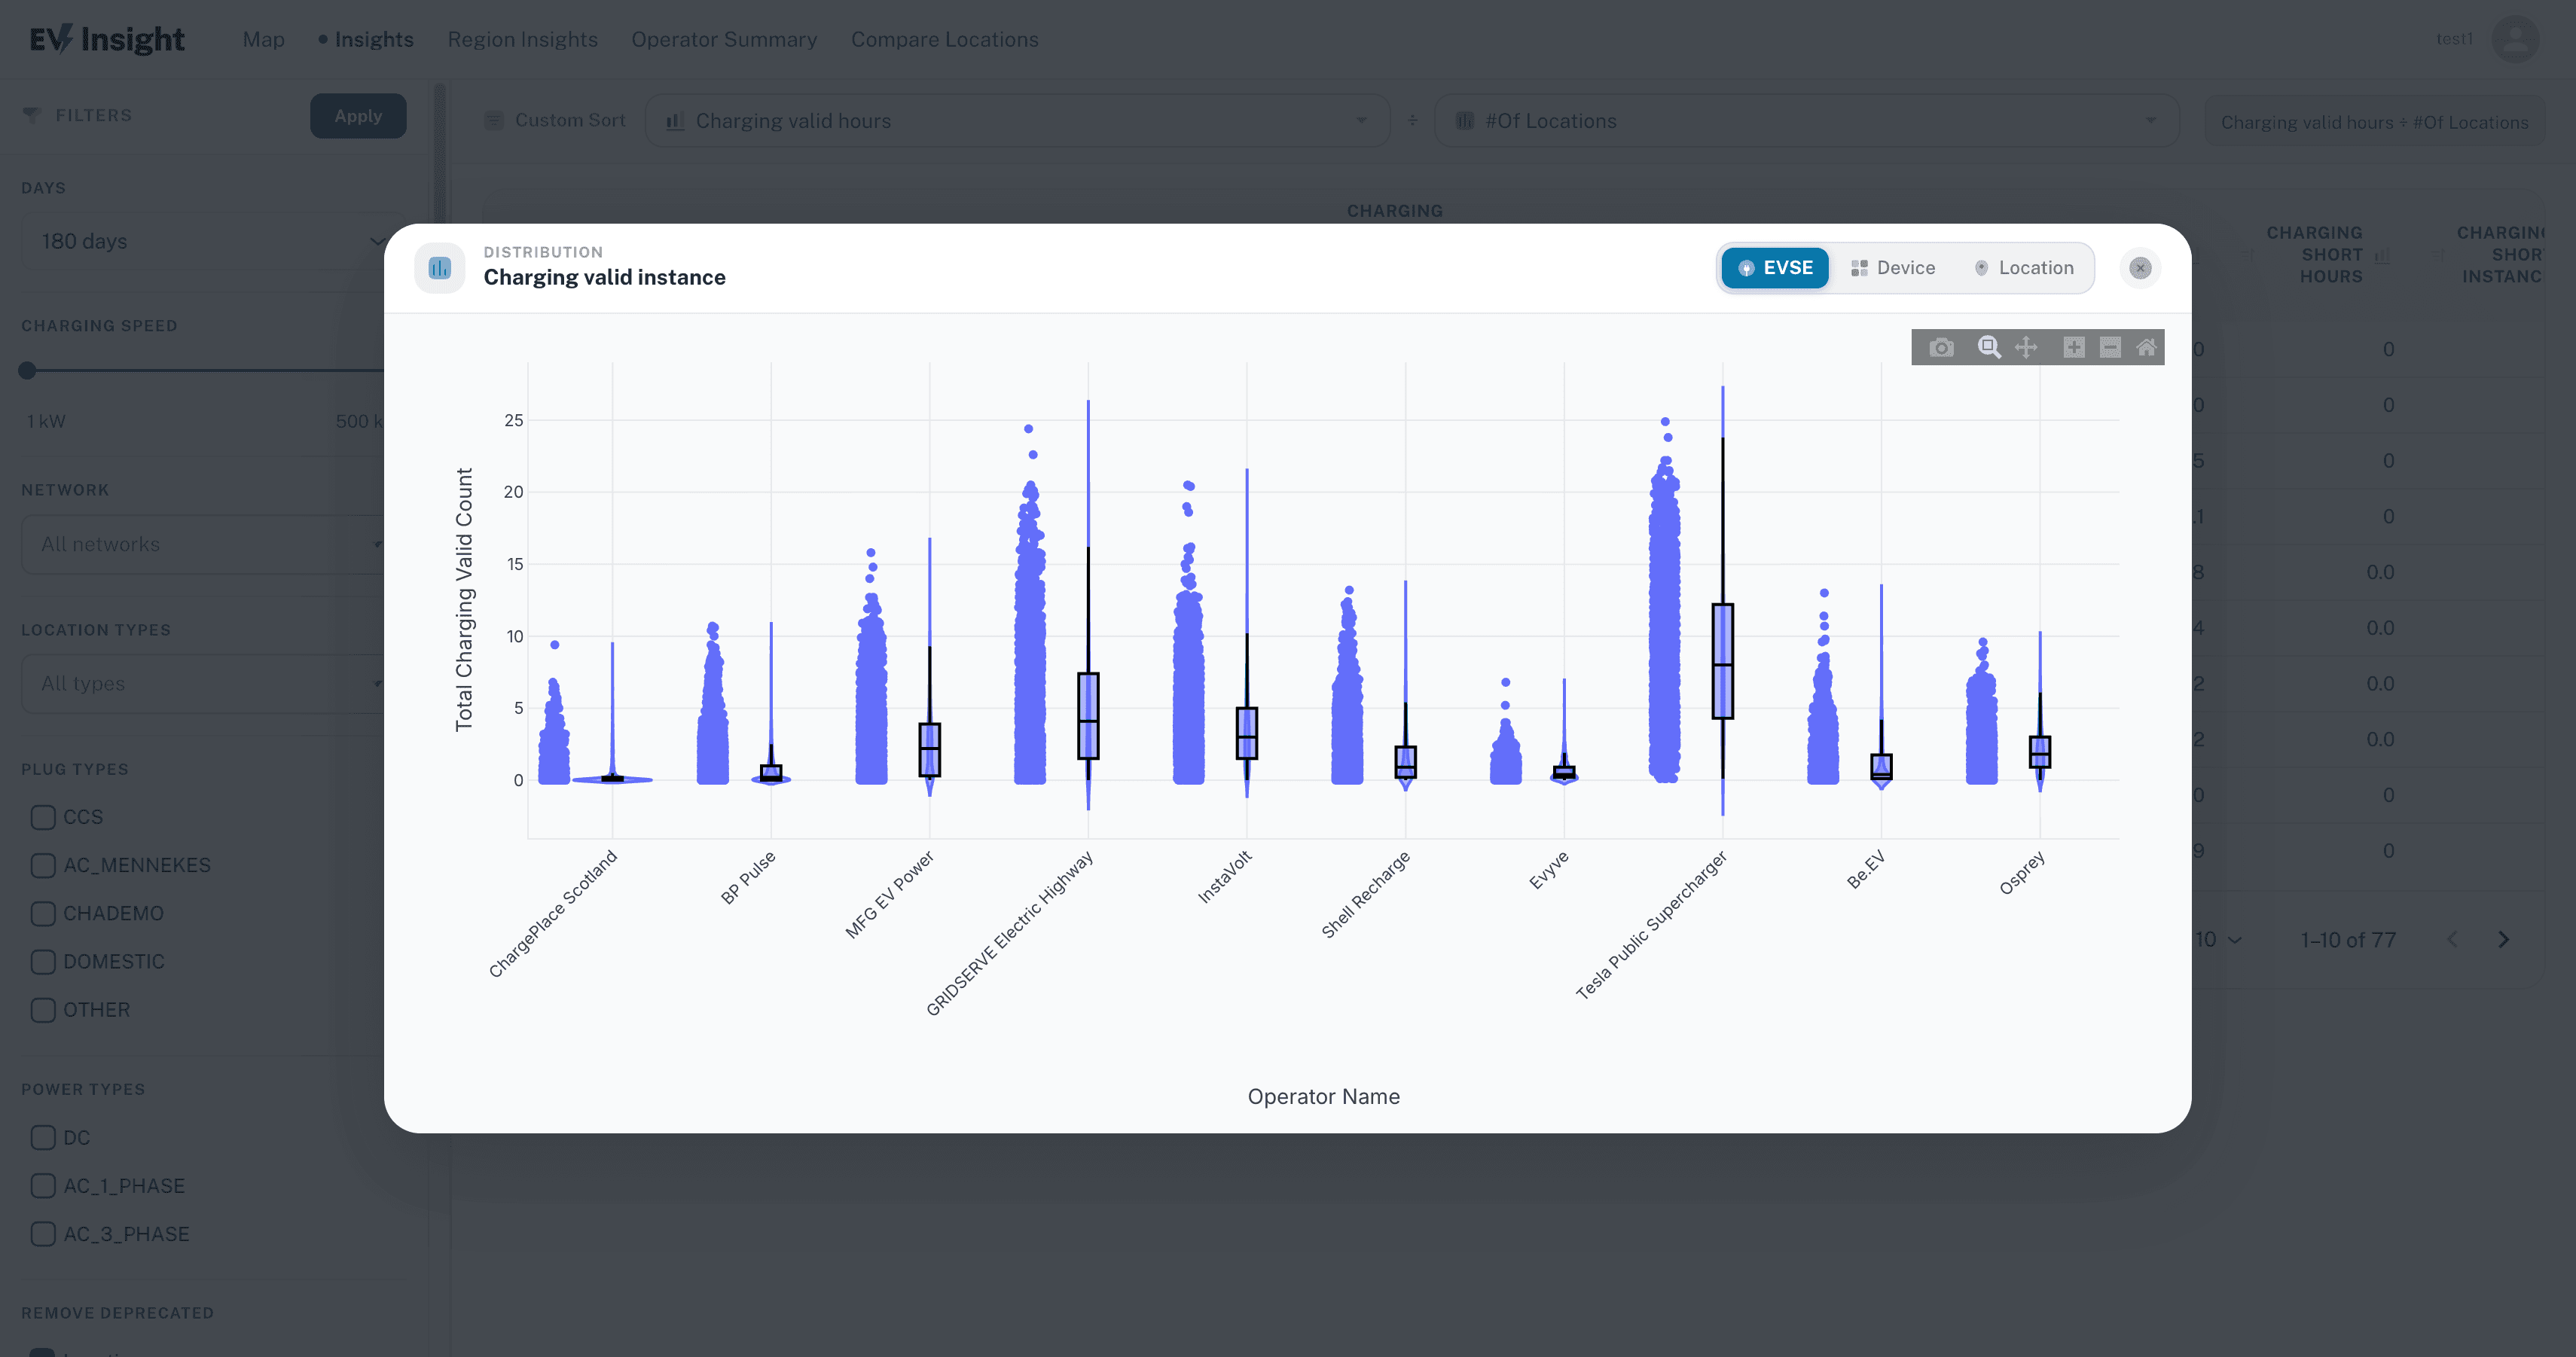Screen dimensions: 2576x1357
Task: Open the #Of Locations dropdown
Action: (1806, 121)
